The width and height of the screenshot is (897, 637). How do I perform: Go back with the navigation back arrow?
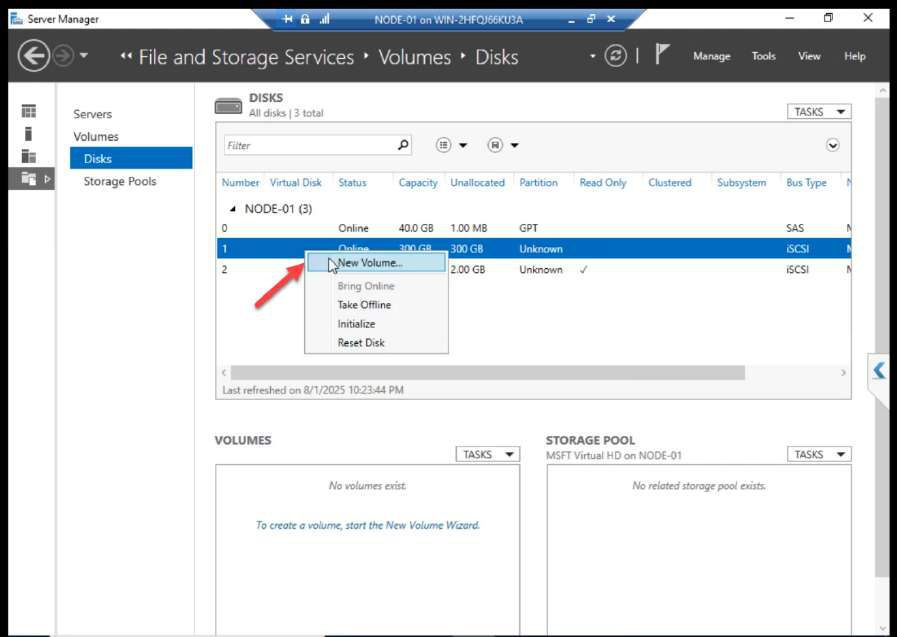point(34,55)
